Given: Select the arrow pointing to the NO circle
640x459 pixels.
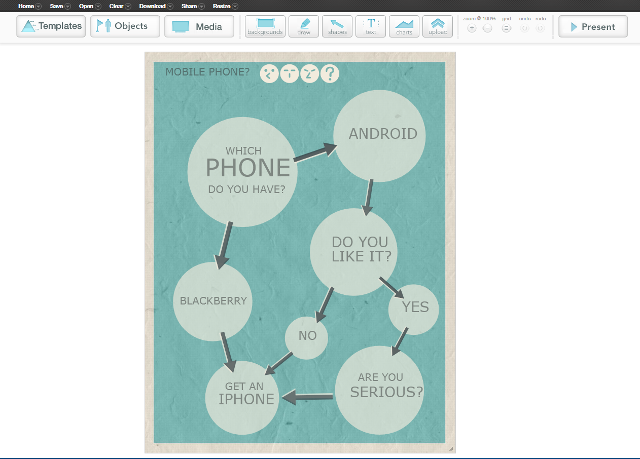Looking at the screenshot, I should [324, 305].
